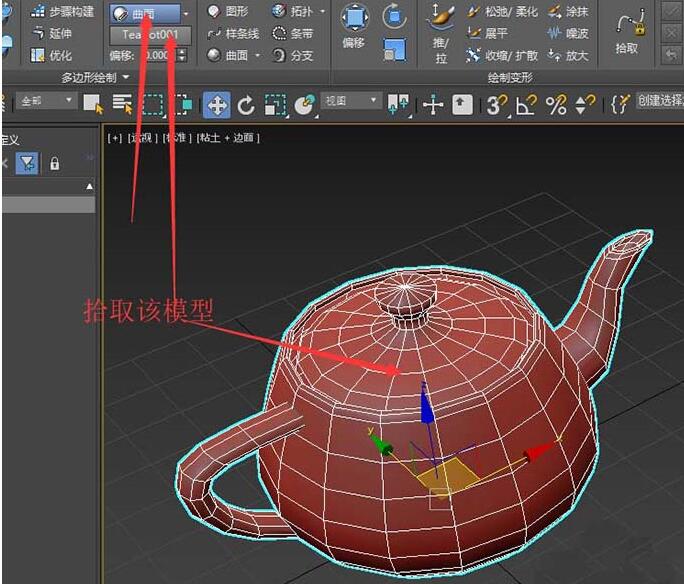684x584 pixels.
Task: Toggle Angle Snap in main toolbar
Action: click(526, 104)
